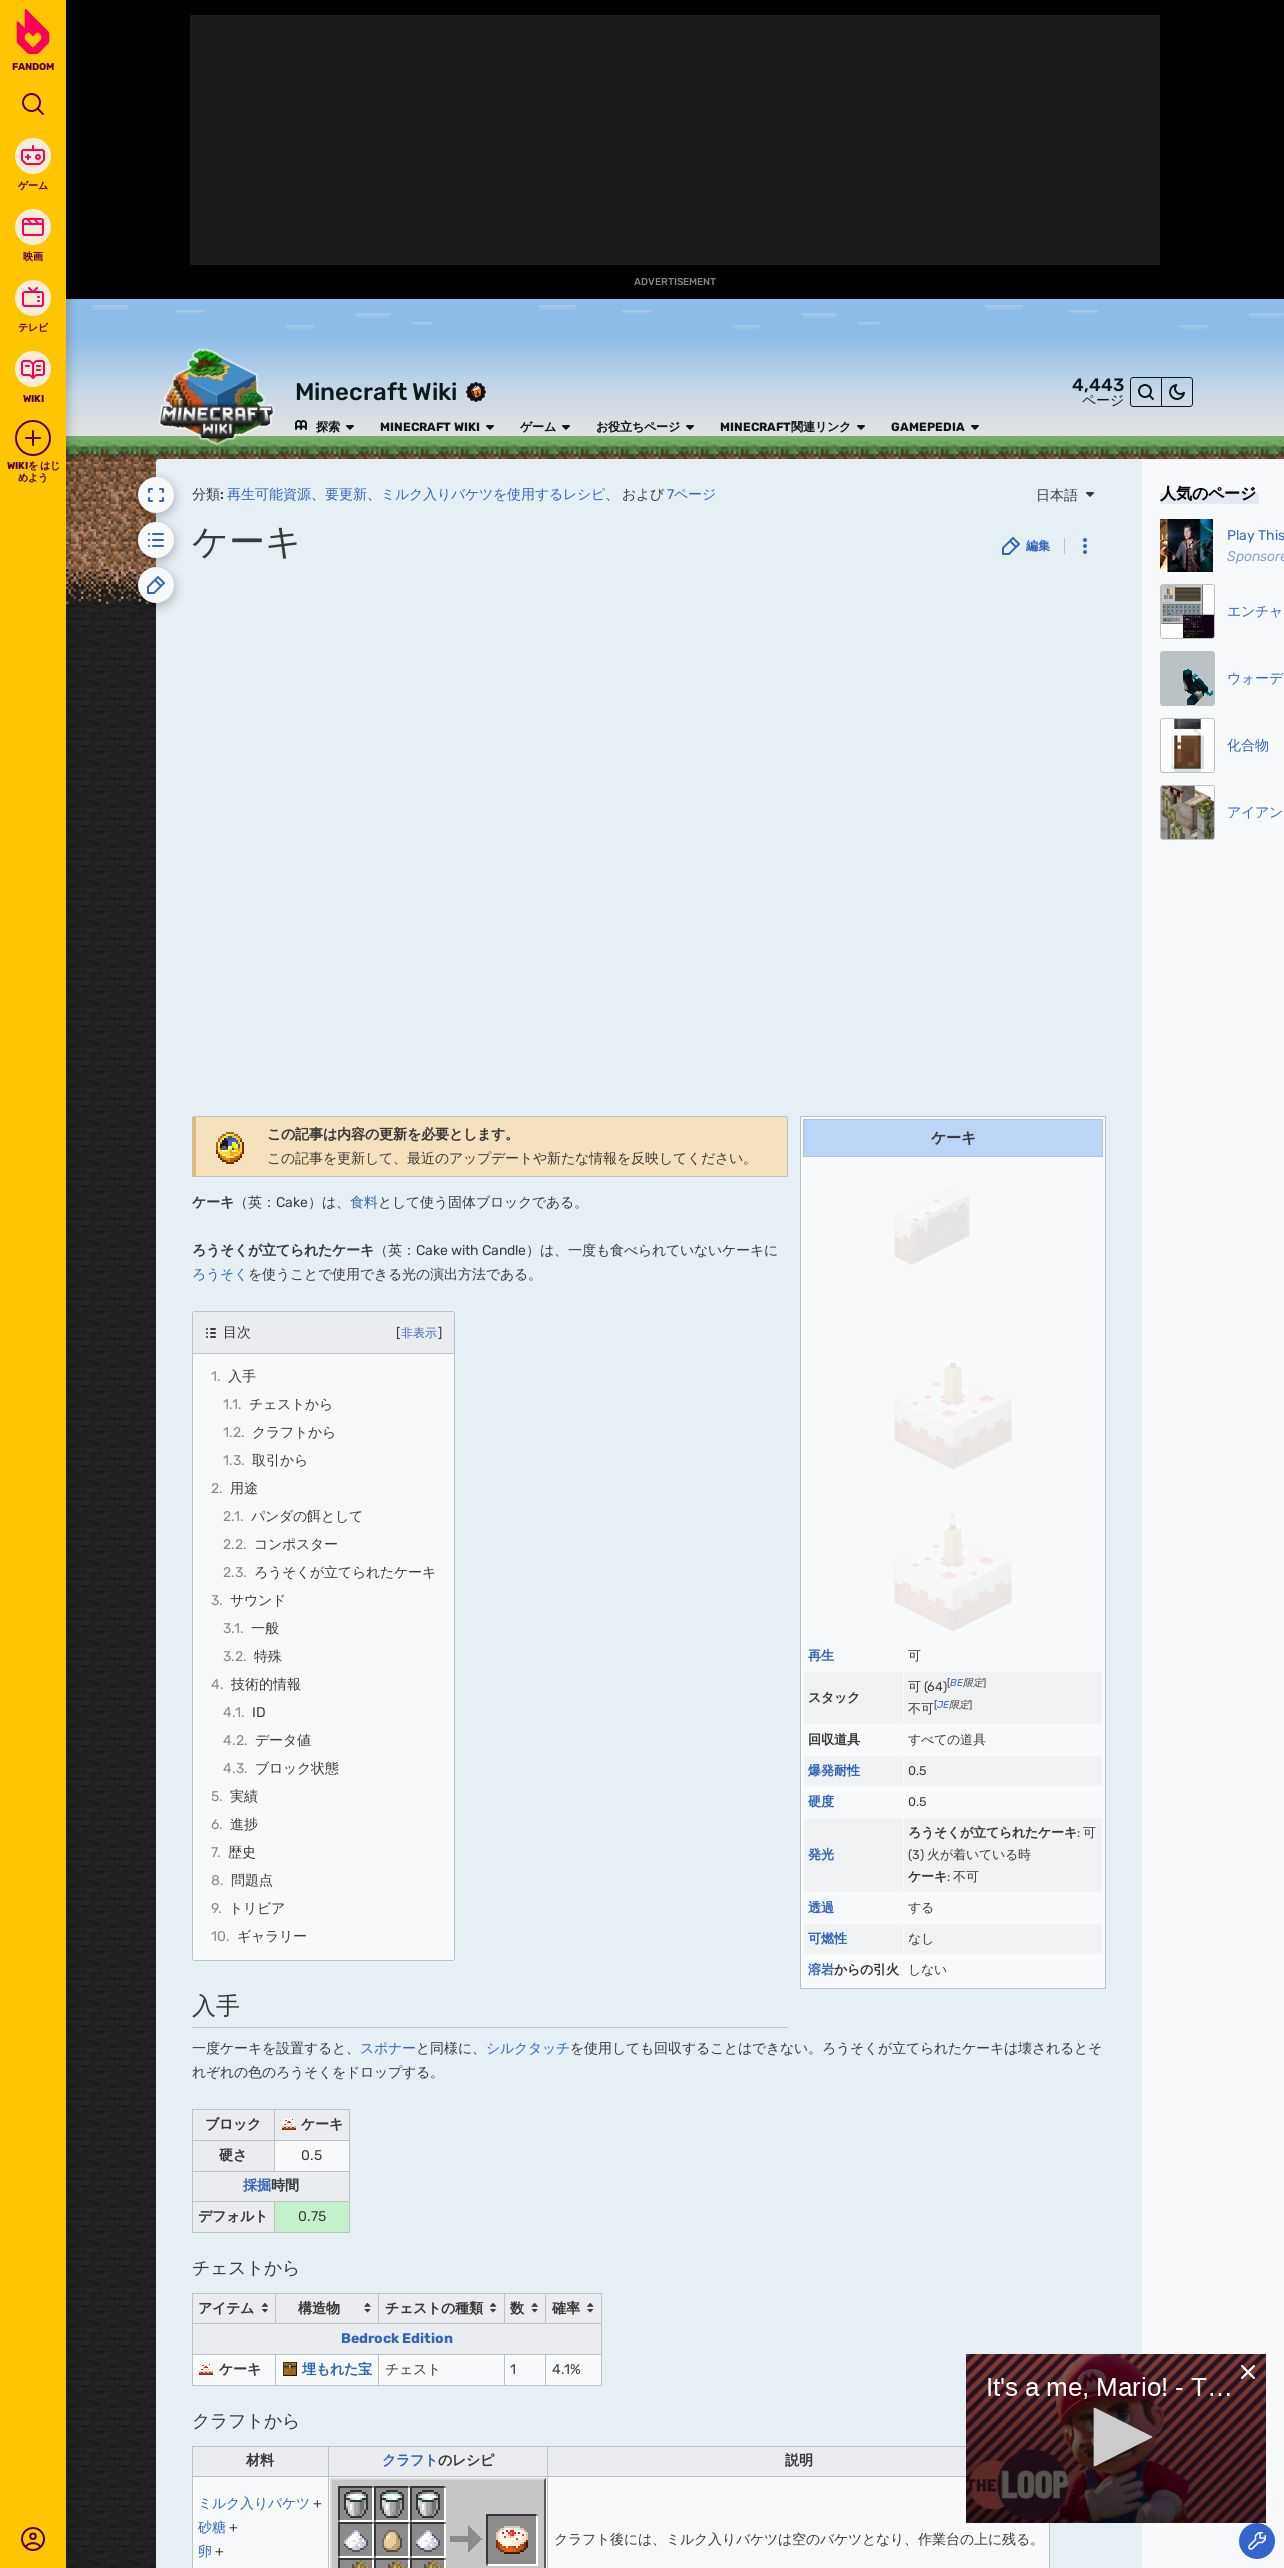
Task: Click the floating pencil edit icon
Action: coord(156,585)
